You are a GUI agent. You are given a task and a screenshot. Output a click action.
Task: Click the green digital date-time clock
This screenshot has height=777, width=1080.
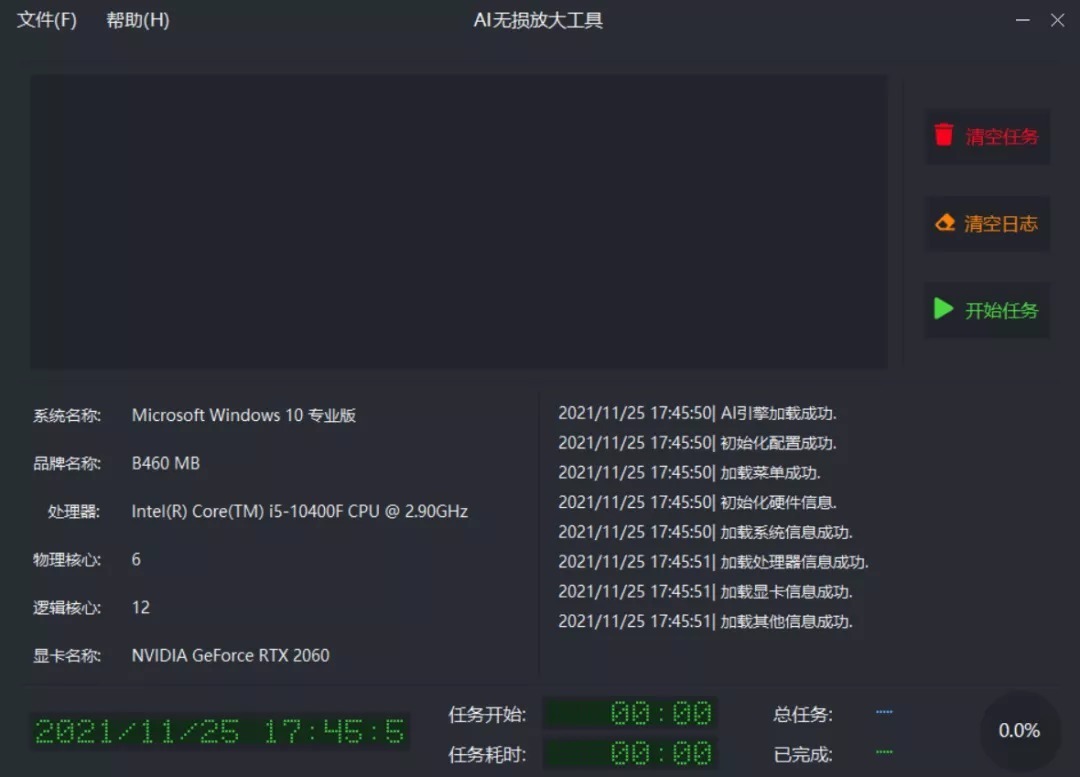pyautogui.click(x=220, y=731)
